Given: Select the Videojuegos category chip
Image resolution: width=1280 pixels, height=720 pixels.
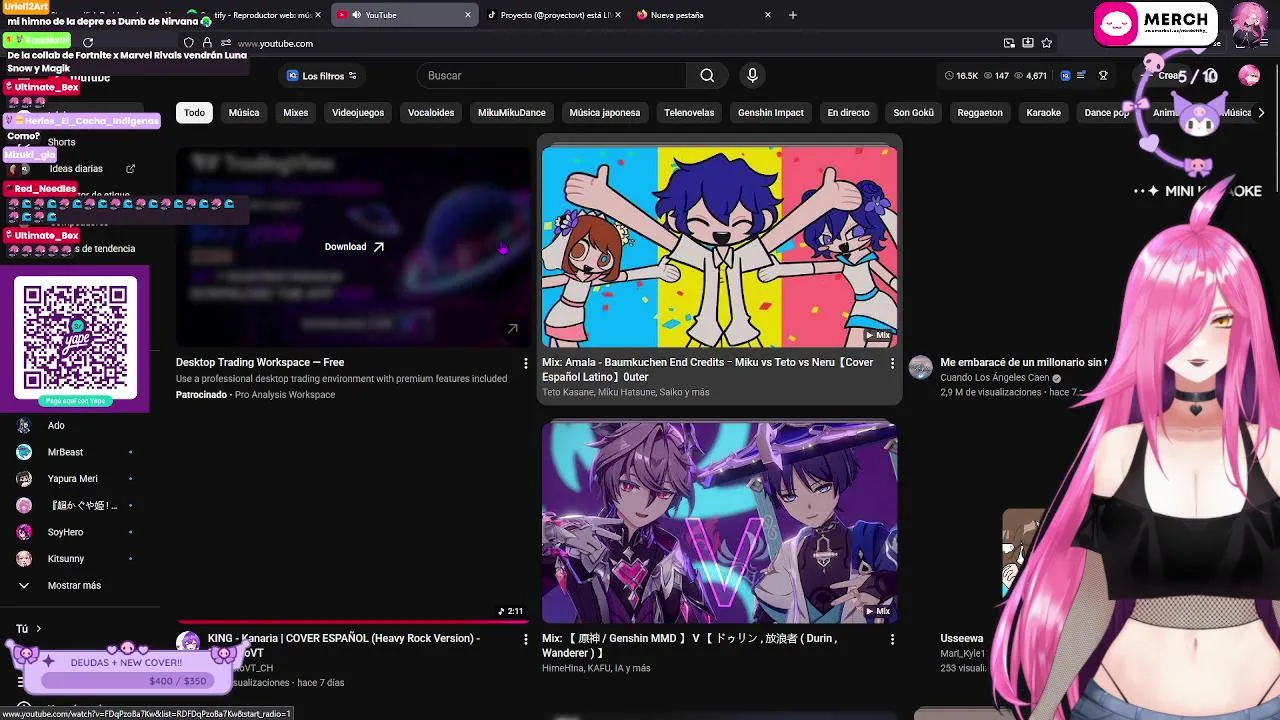Looking at the screenshot, I should [x=358, y=113].
